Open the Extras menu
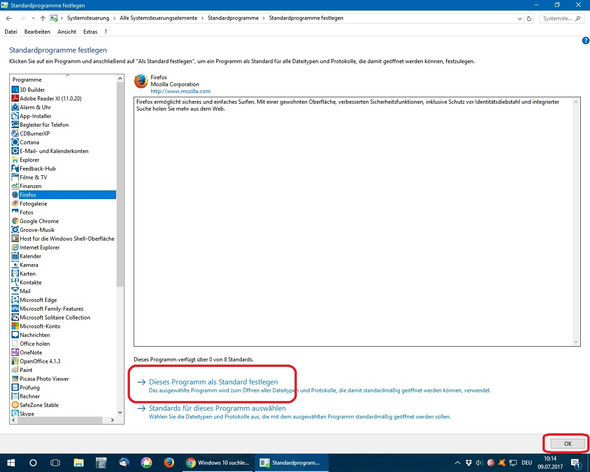Viewport: 590px width, 472px height. coord(90,32)
